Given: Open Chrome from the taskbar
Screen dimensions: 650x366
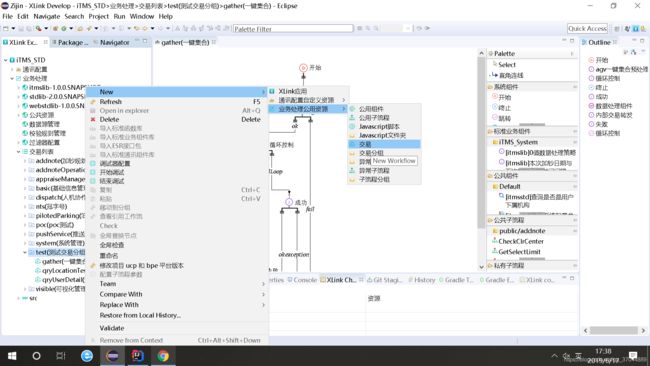Looking at the screenshot, I should tap(163, 356).
